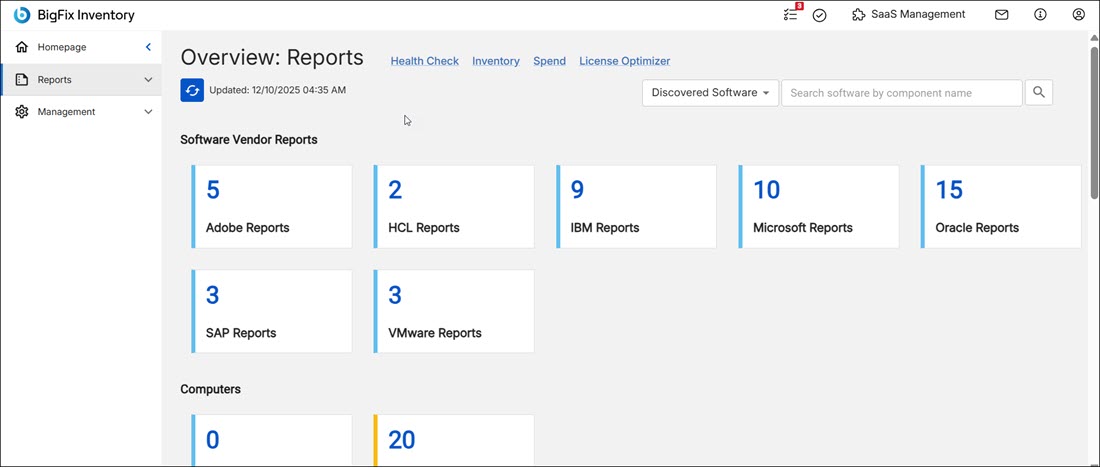Open SaaS Management from top bar
This screenshot has width=1100, height=468.
908,15
